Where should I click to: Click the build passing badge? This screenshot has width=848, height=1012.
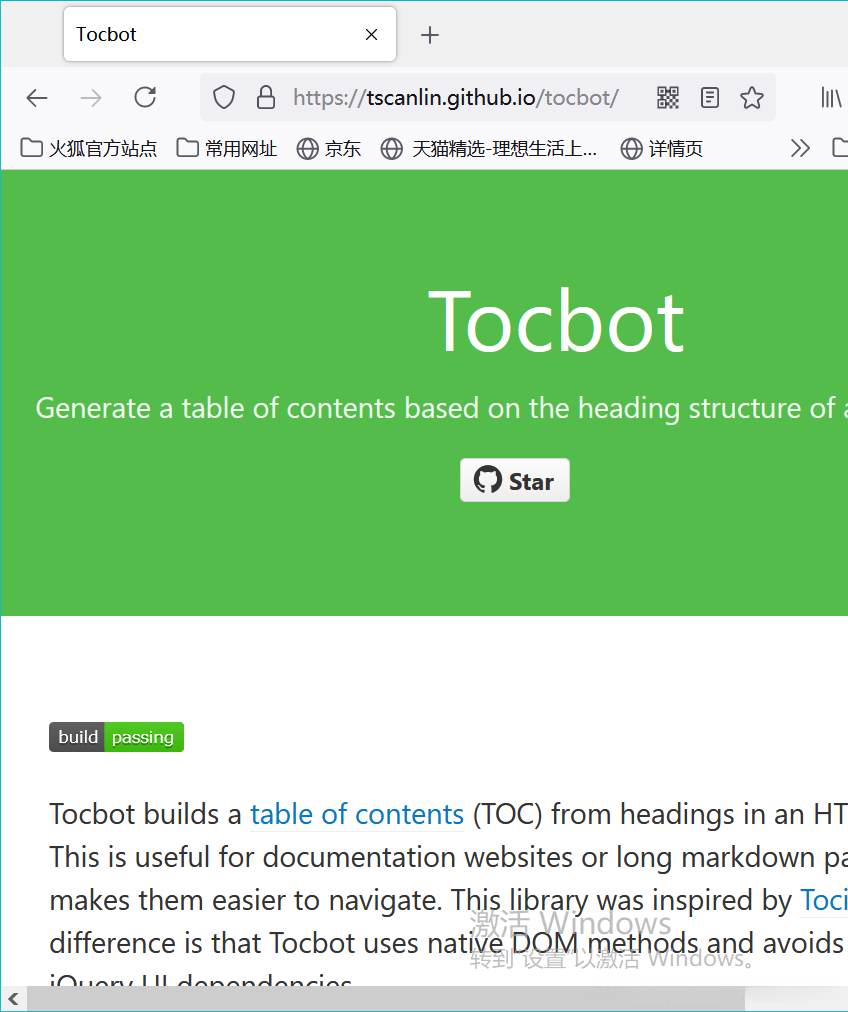click(117, 737)
